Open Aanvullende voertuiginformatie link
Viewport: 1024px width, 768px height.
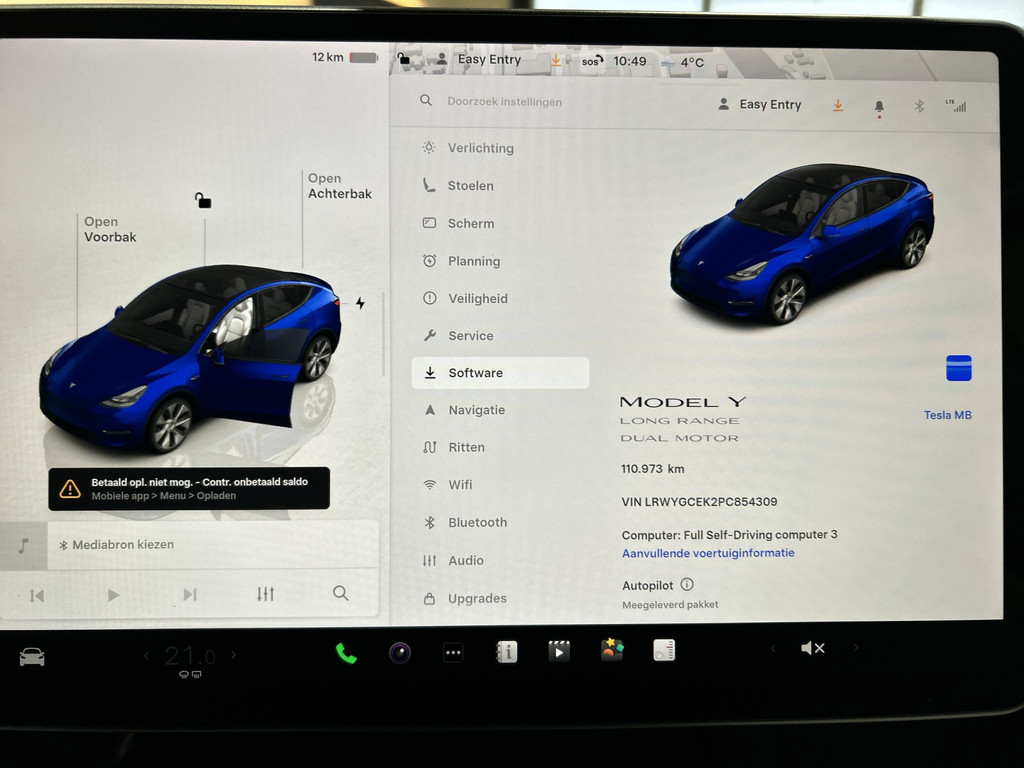[x=708, y=553]
